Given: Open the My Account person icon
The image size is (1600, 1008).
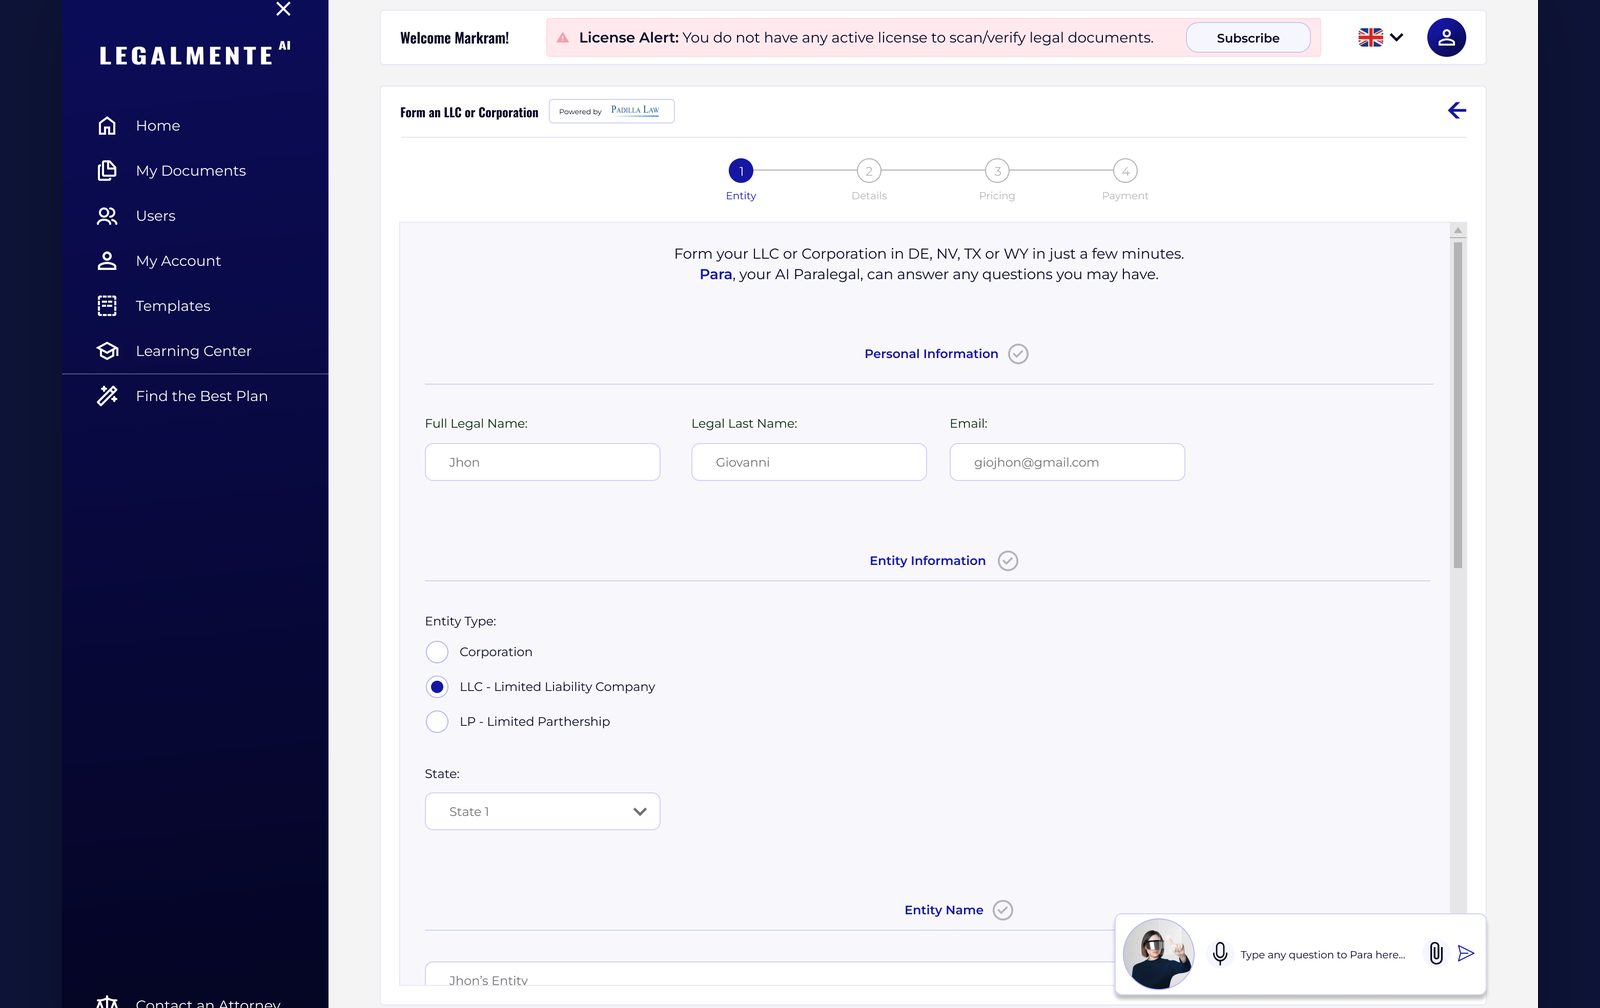Looking at the screenshot, I should pyautogui.click(x=107, y=261).
